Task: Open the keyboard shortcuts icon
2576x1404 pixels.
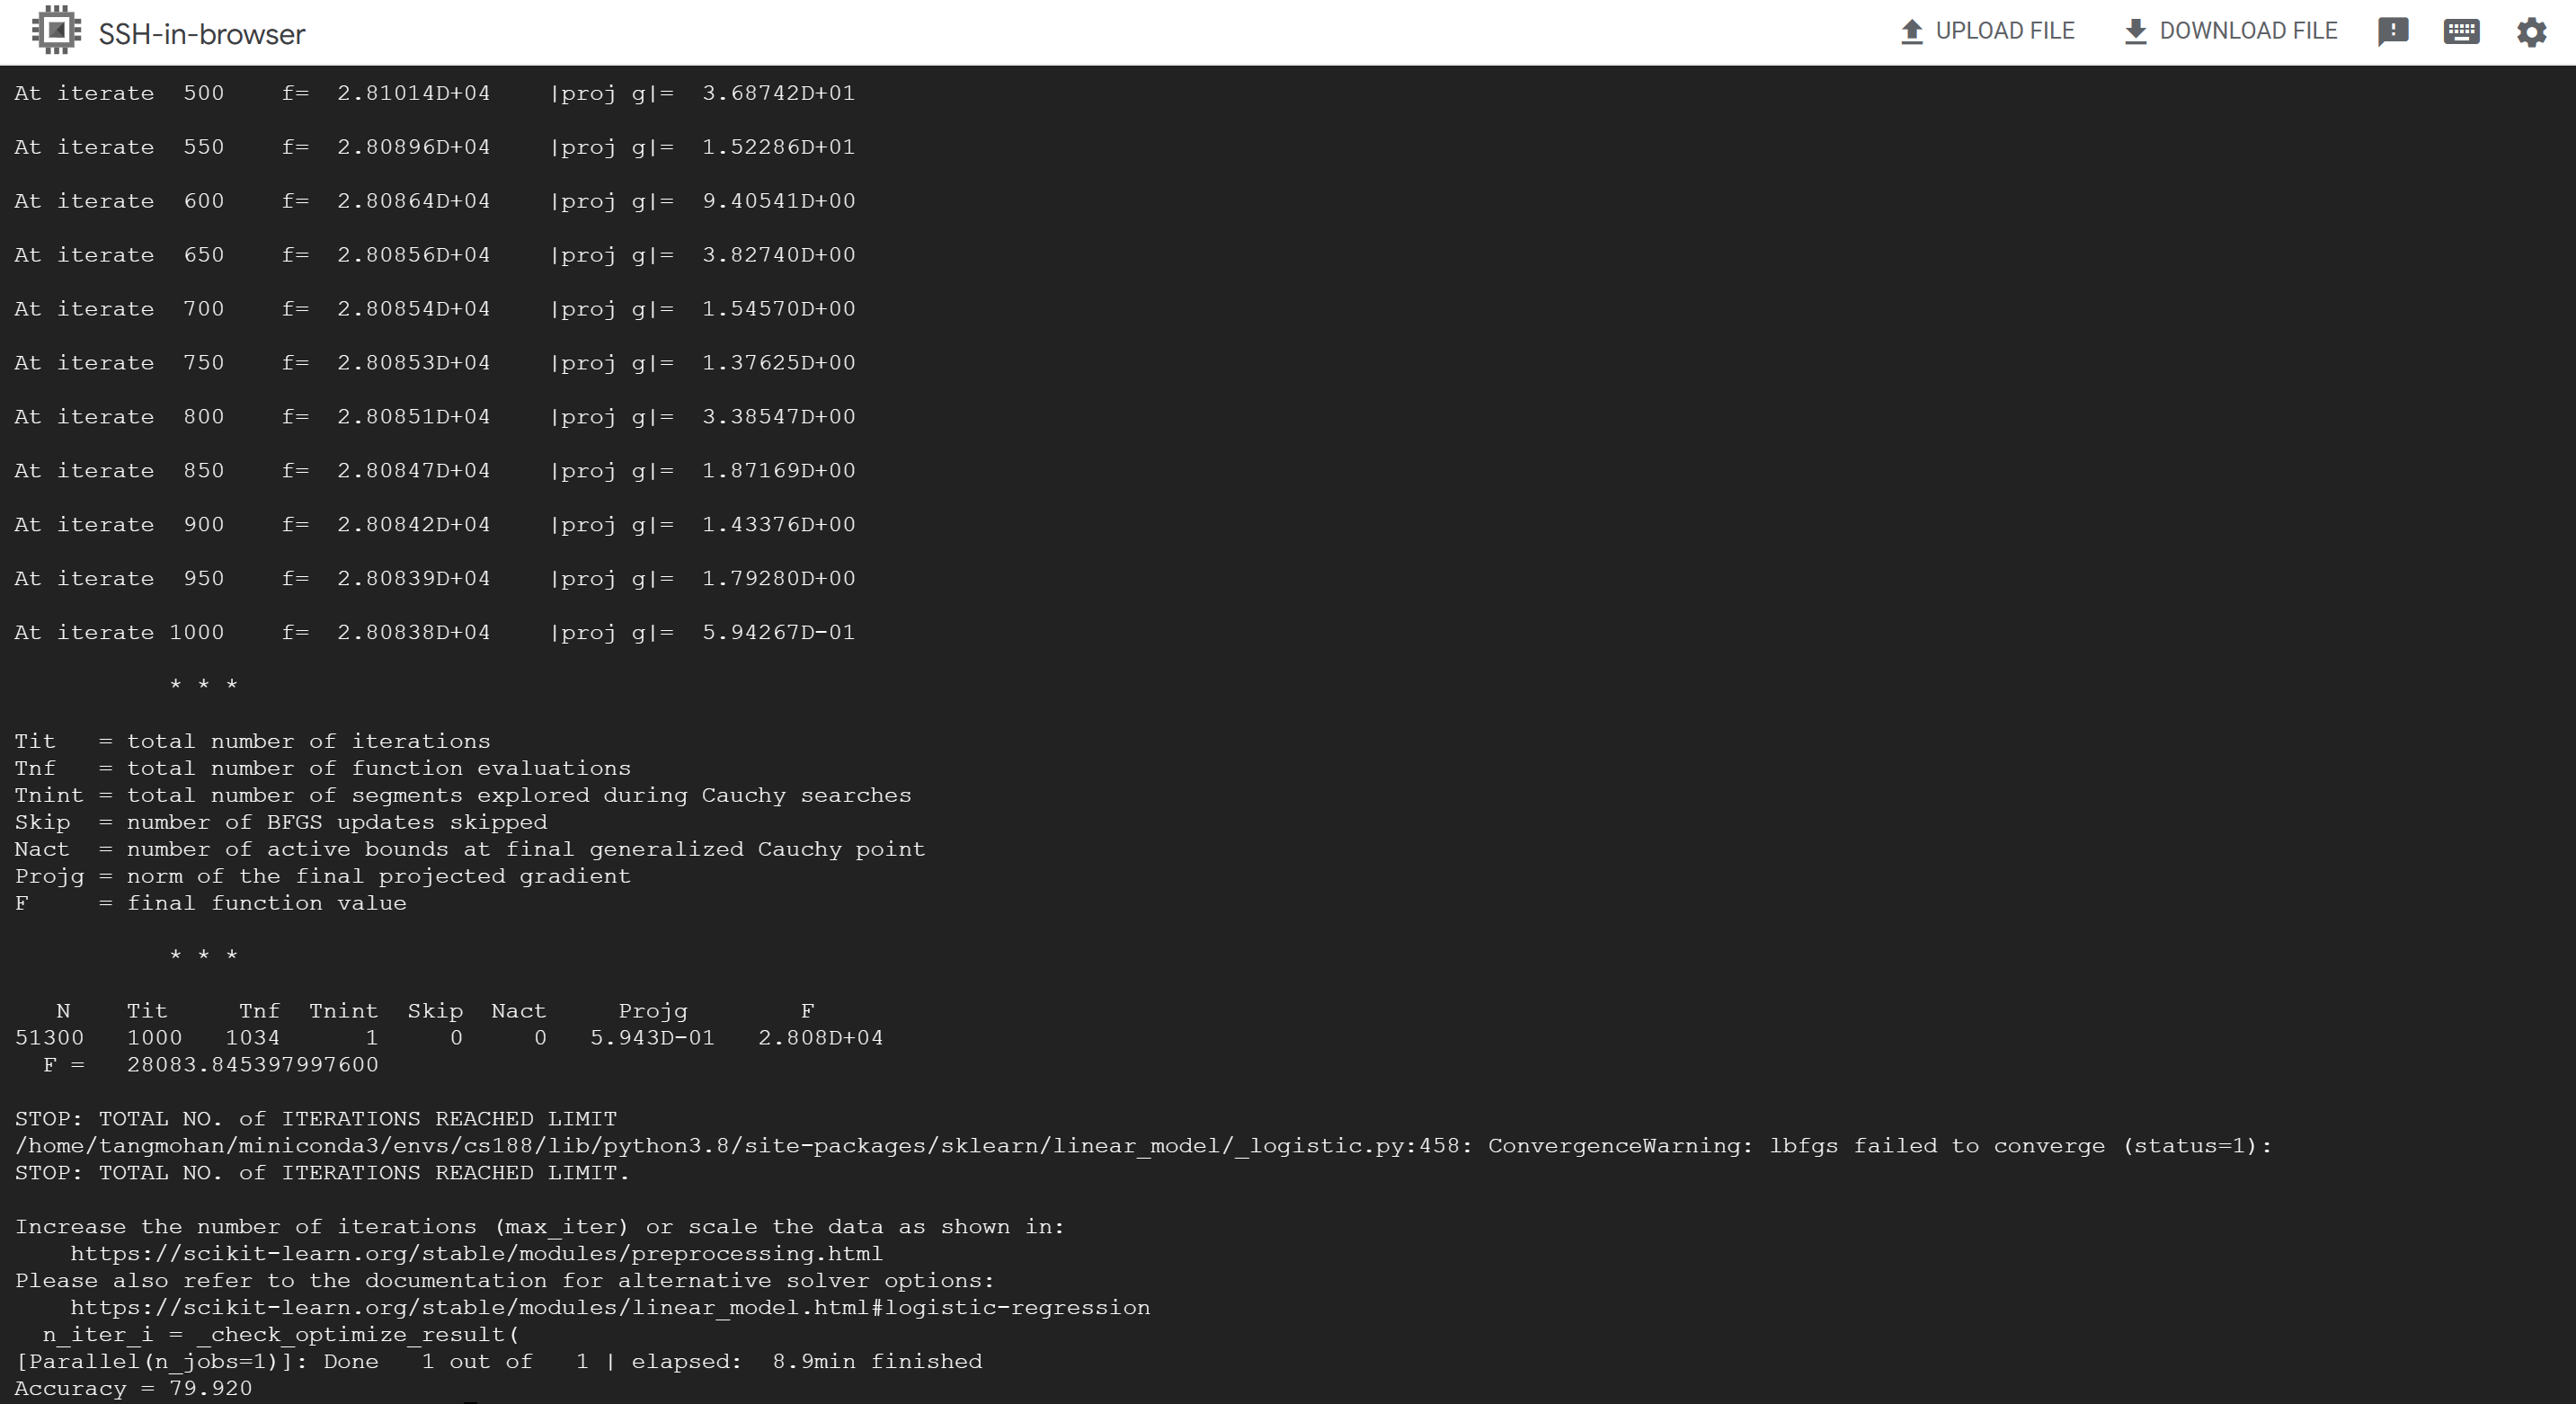Action: coord(2461,32)
